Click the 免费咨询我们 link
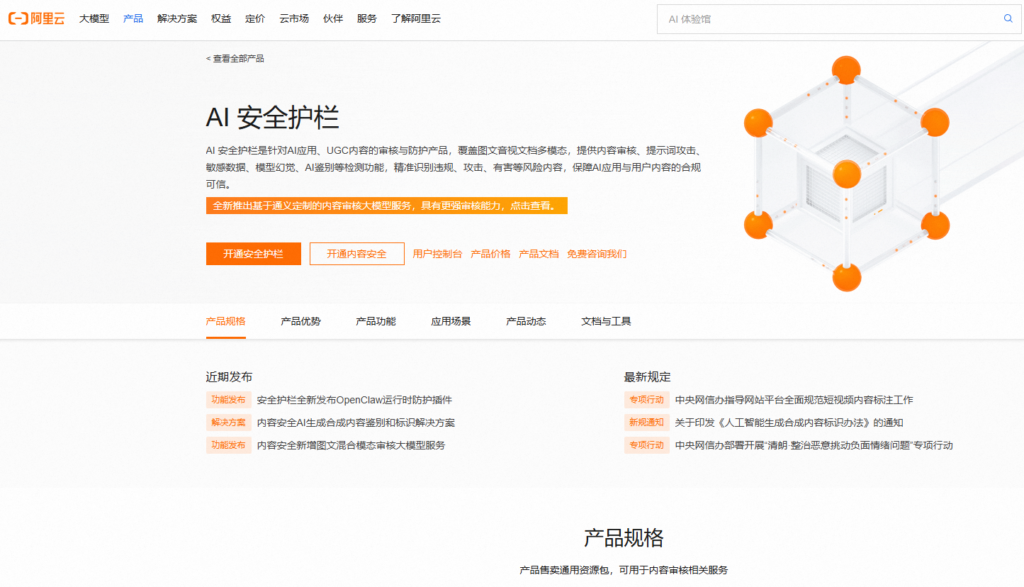This screenshot has width=1024, height=587. 596,254
